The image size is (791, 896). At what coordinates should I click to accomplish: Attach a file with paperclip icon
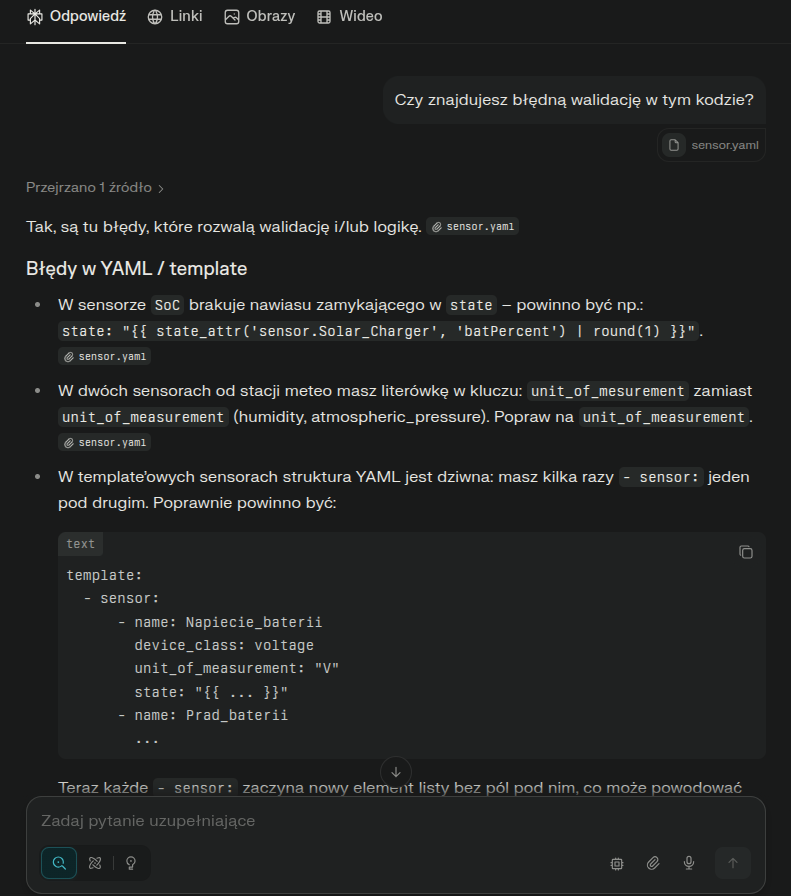tap(653, 863)
